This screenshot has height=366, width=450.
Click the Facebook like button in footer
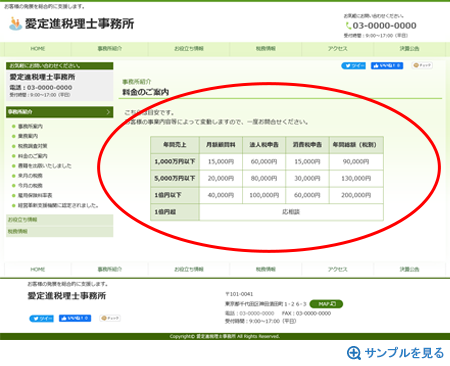[75, 318]
